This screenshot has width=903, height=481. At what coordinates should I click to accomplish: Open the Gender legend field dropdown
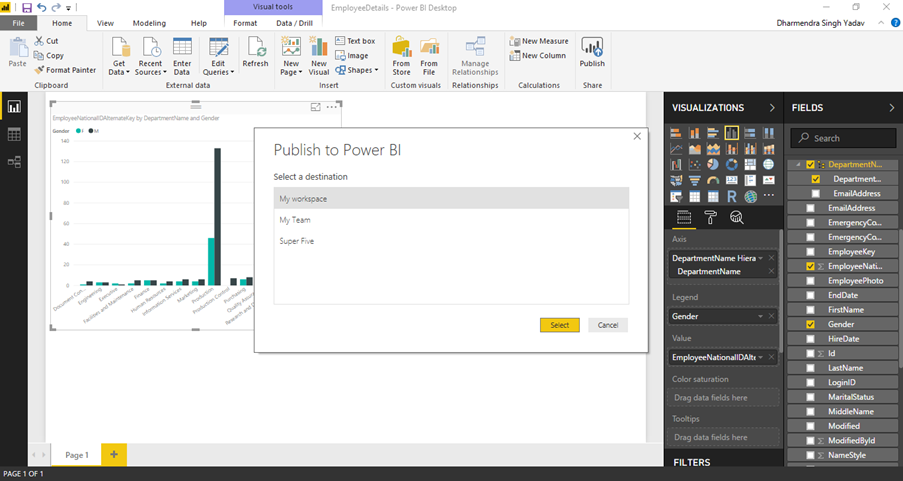(761, 316)
